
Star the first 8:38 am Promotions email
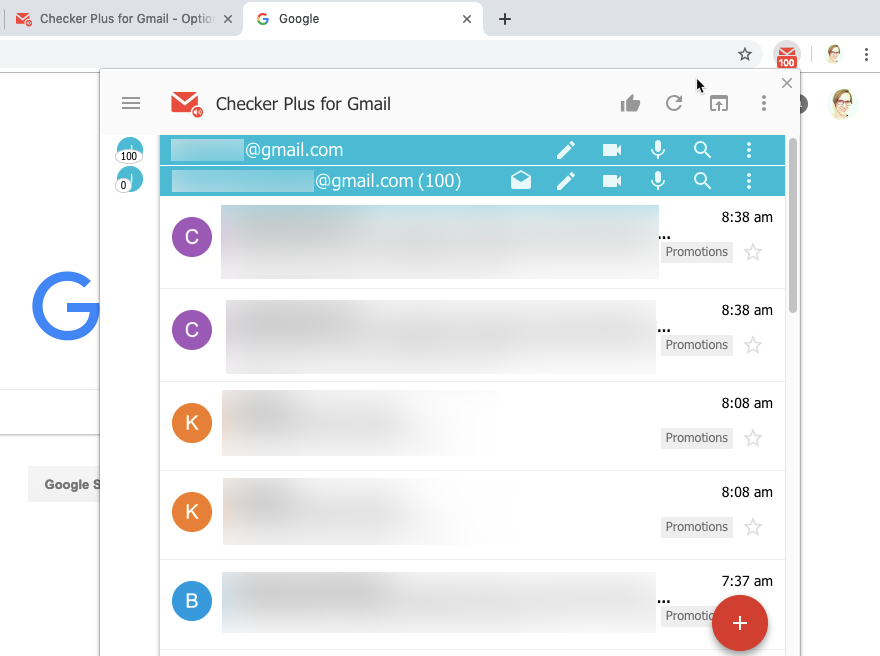pyautogui.click(x=753, y=252)
